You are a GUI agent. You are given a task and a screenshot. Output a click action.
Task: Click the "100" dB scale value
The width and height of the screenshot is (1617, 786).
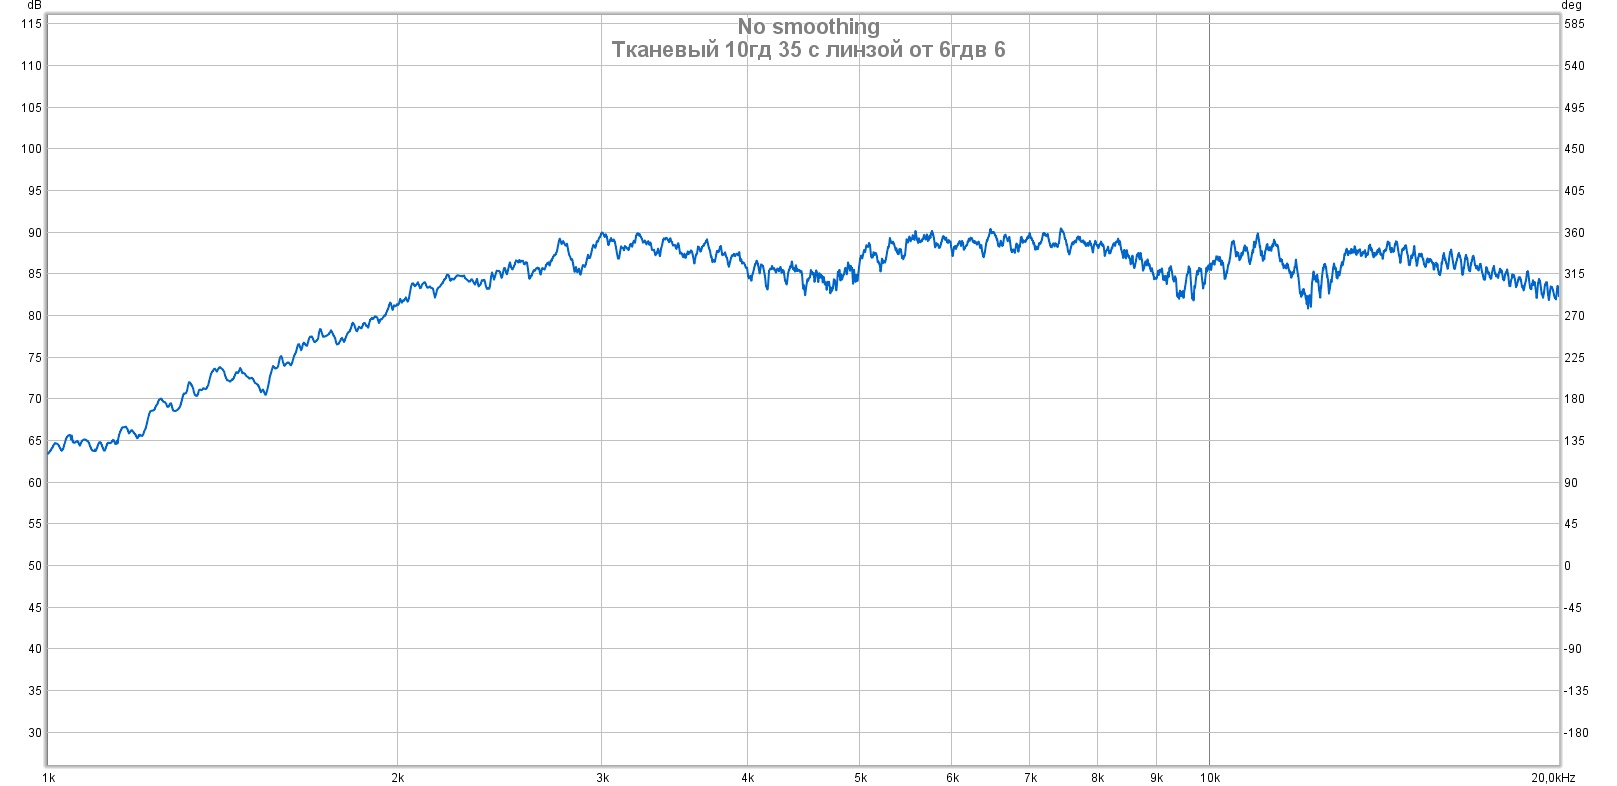tap(32, 149)
